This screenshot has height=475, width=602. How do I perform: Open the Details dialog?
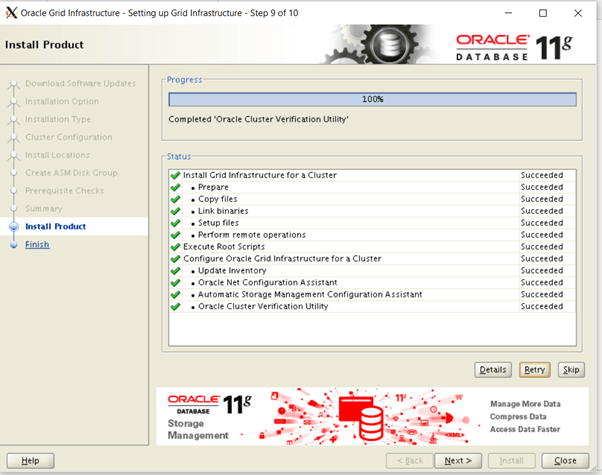pyautogui.click(x=493, y=370)
